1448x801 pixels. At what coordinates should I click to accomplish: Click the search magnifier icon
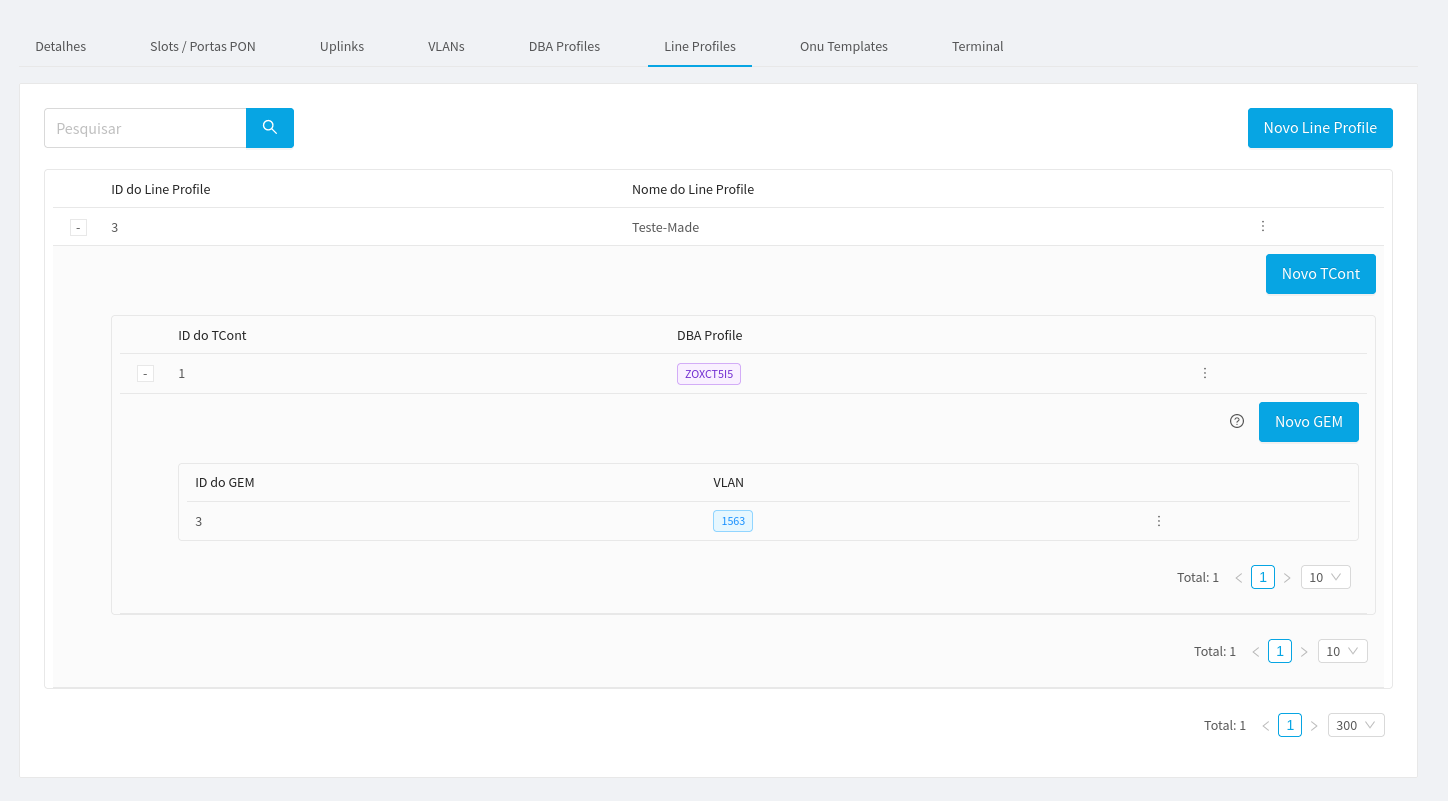269,128
